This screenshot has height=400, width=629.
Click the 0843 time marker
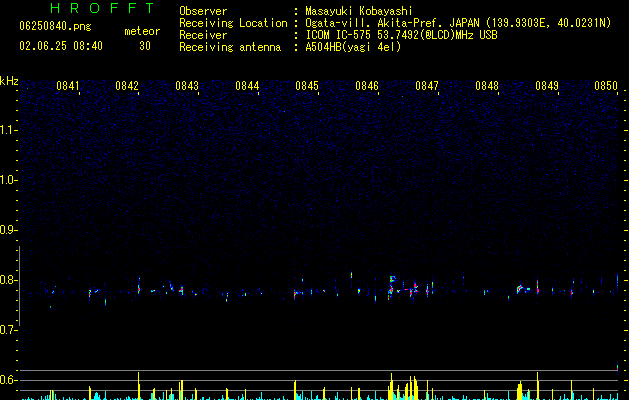point(187,86)
